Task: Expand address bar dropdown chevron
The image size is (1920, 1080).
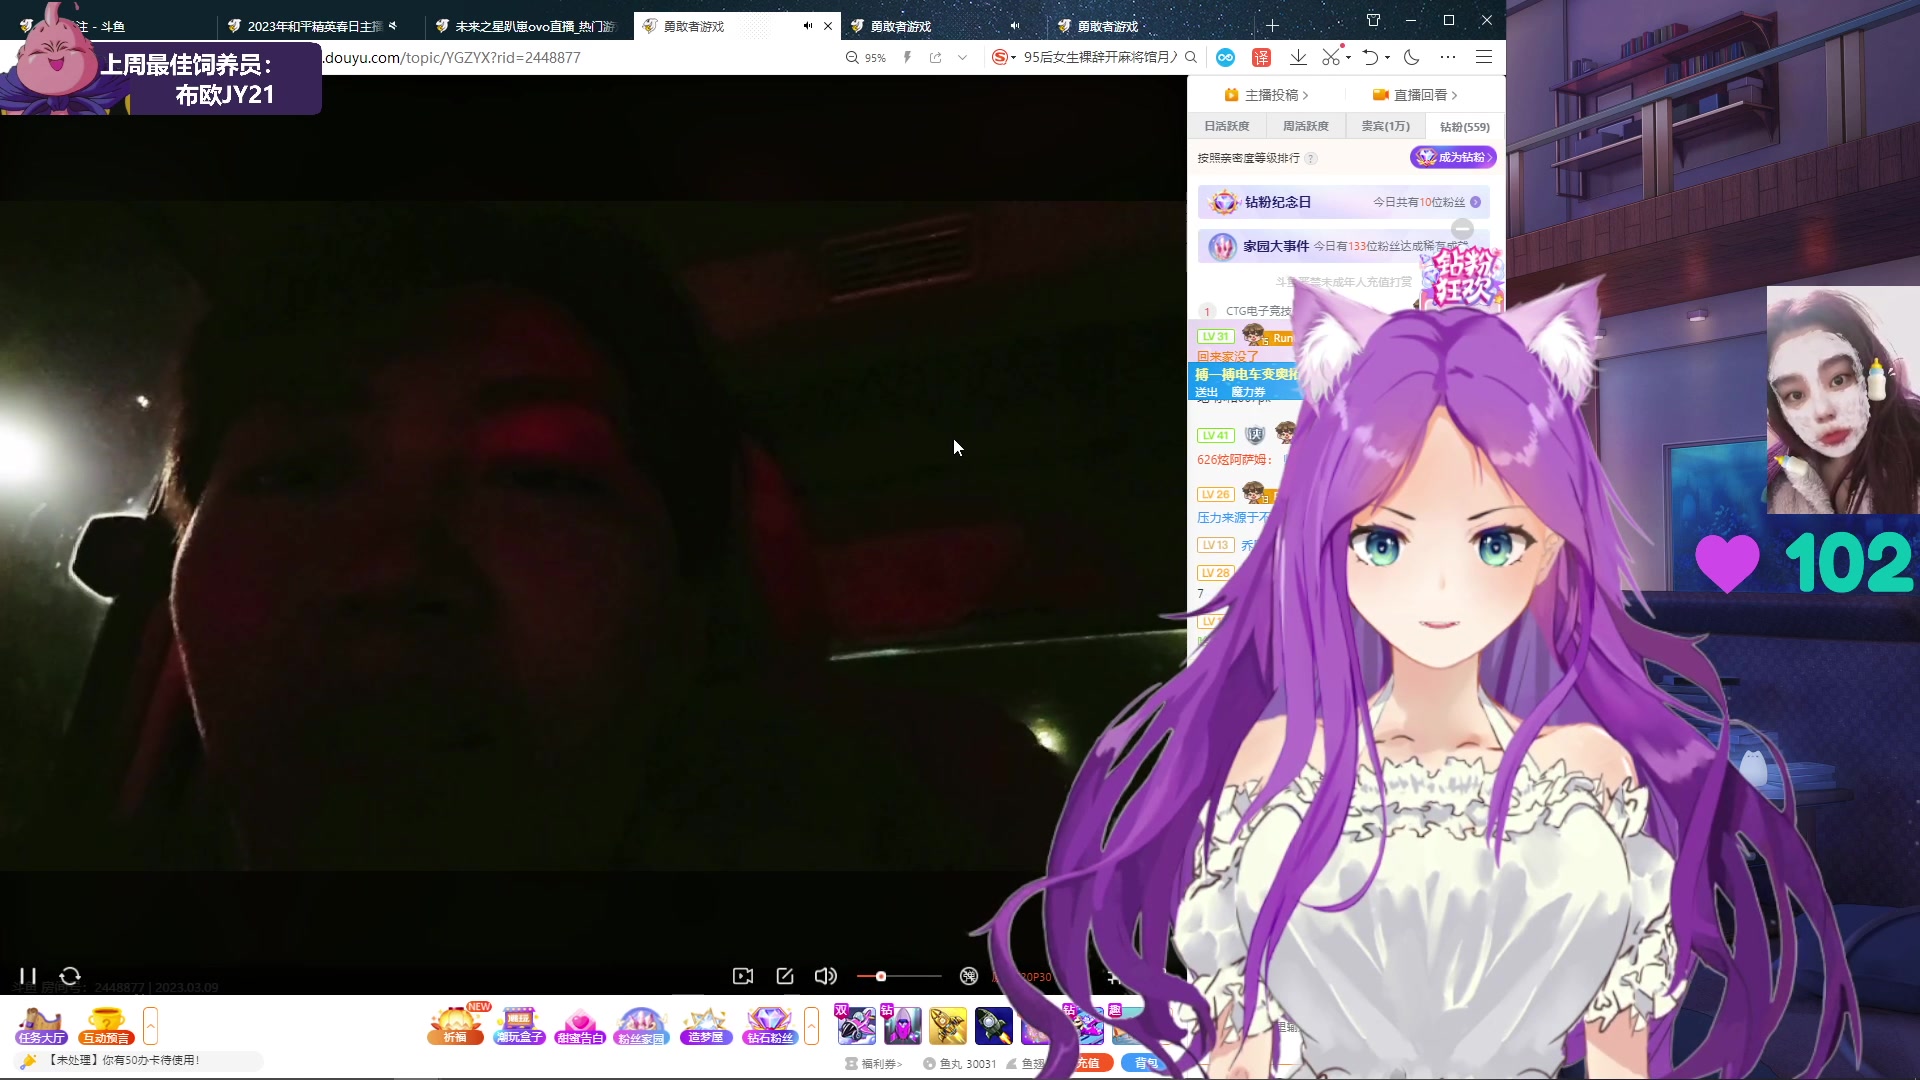Action: click(x=962, y=58)
